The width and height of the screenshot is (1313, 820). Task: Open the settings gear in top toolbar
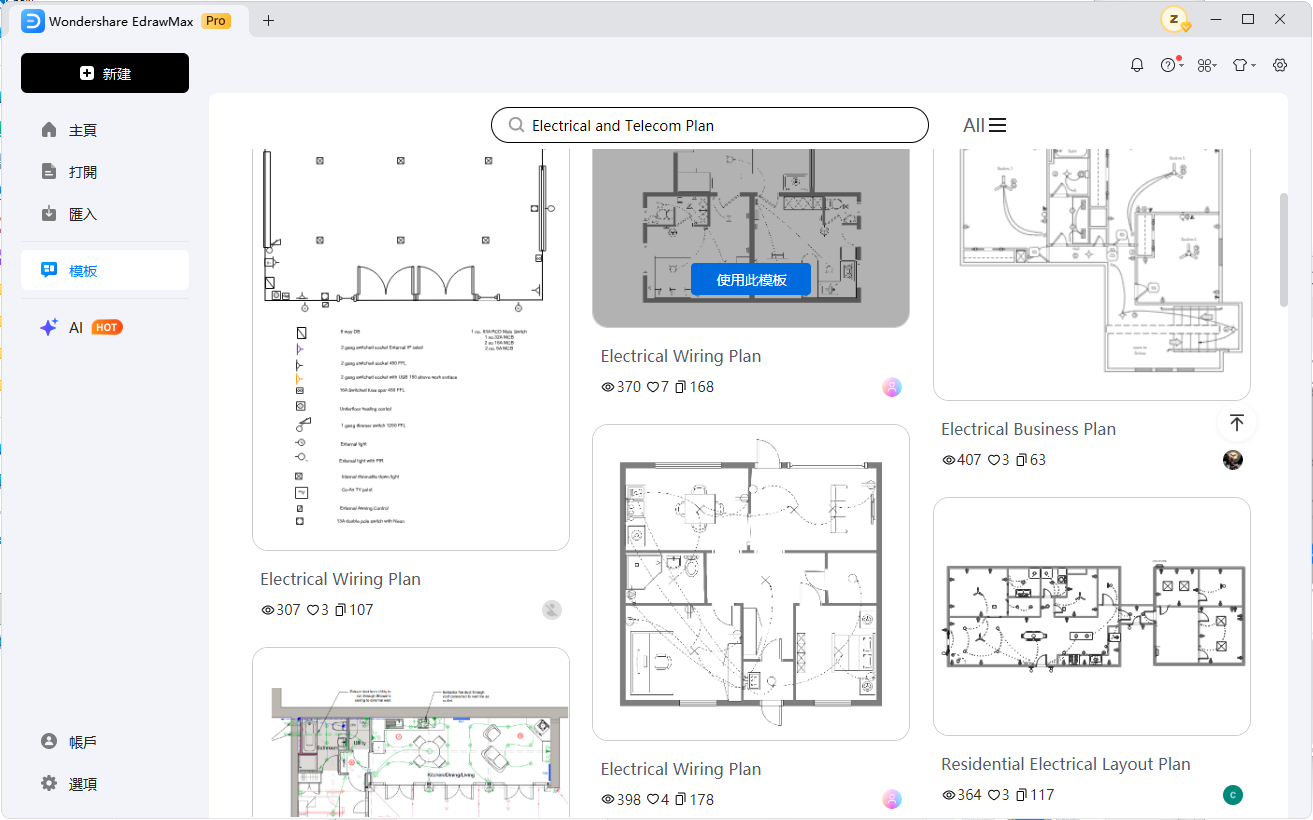coord(1280,65)
